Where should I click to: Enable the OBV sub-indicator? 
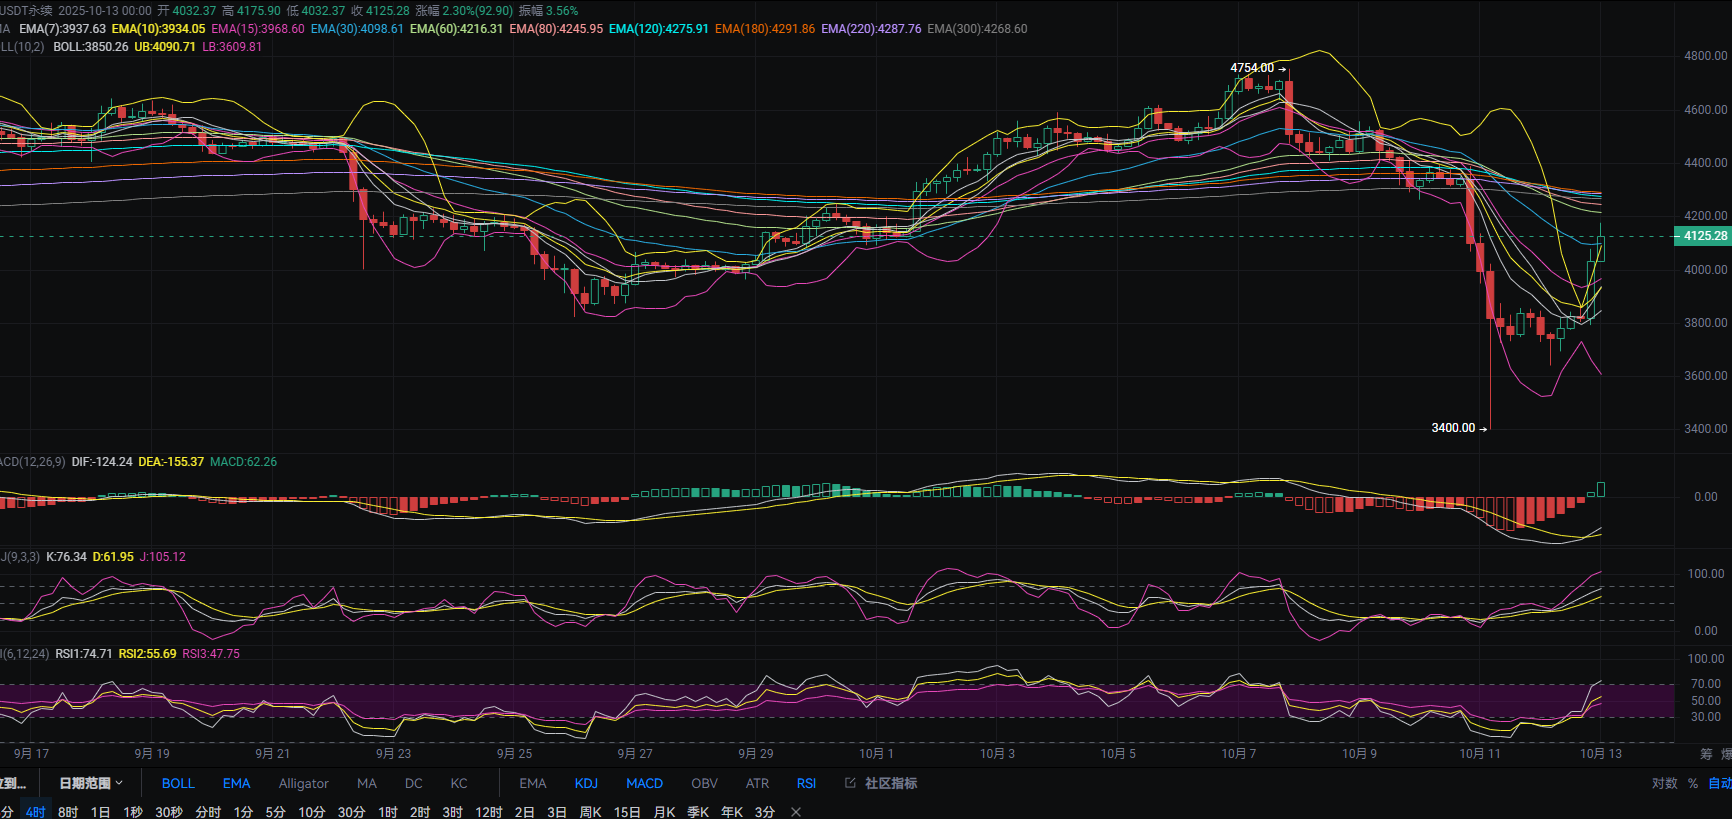tap(704, 783)
